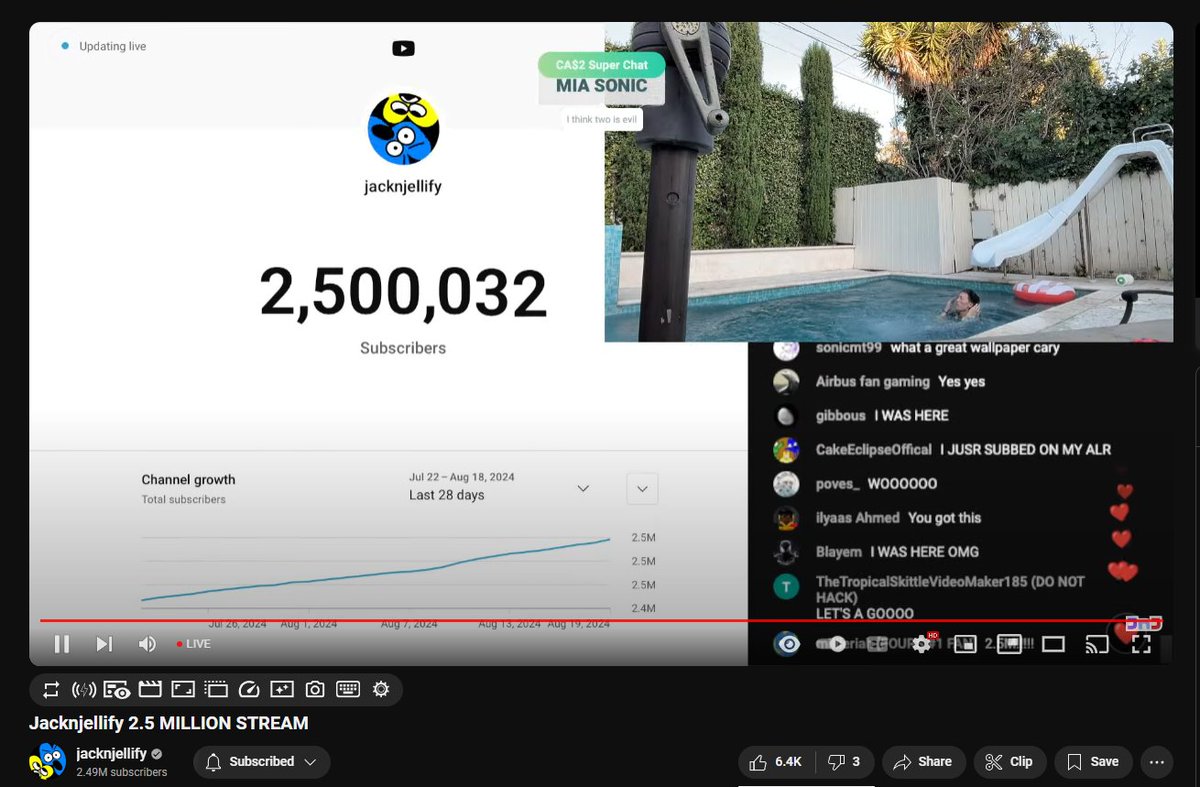Image resolution: width=1200 pixels, height=787 pixels.
Task: Open extension options gear below the player
Action: (x=381, y=689)
